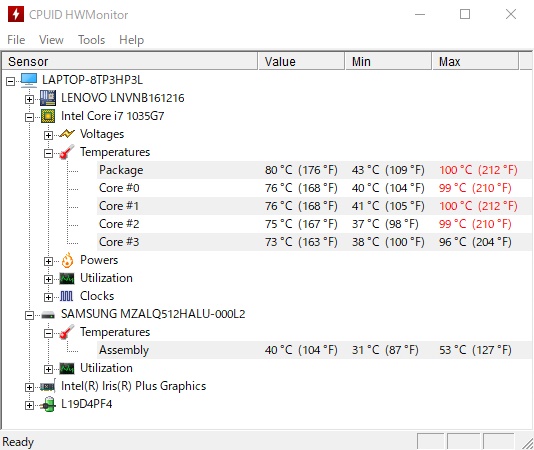Collapse the Intel Core i7 1035G7 node
Screen dimensions: 534x450
(x=29, y=117)
